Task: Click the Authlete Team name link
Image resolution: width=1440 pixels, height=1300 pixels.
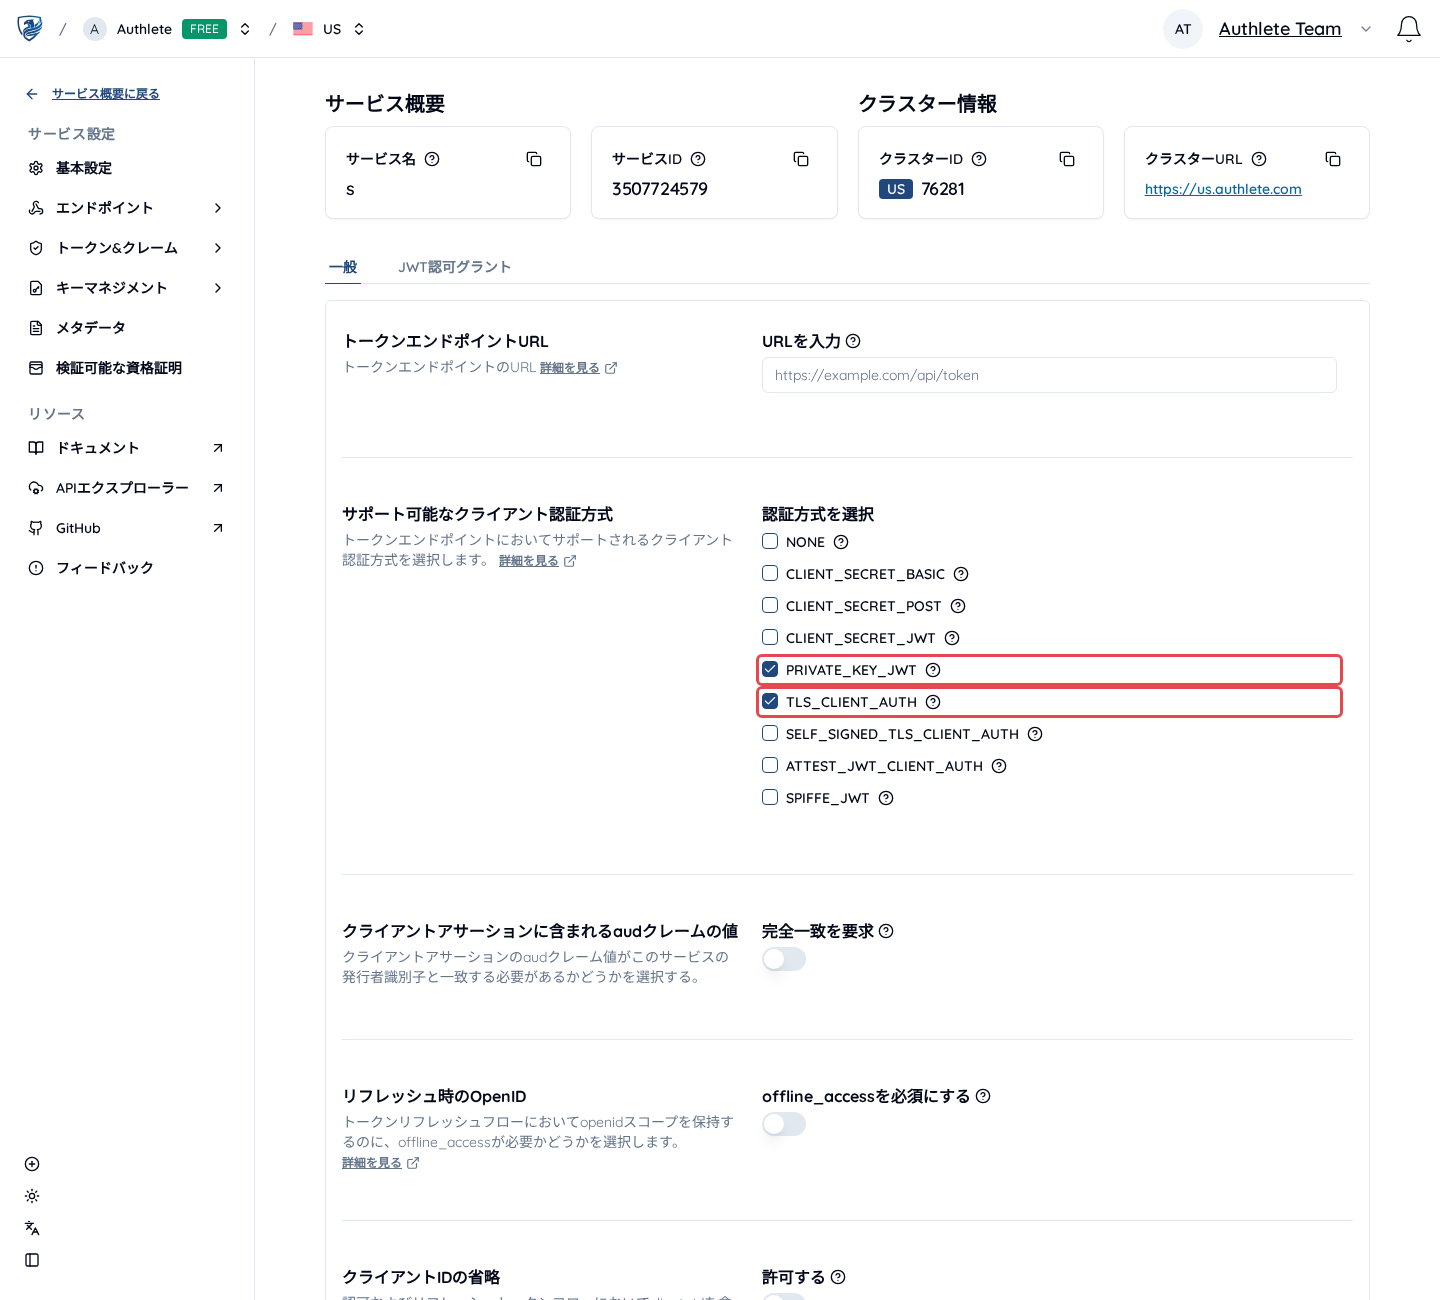Action: pos(1280,29)
